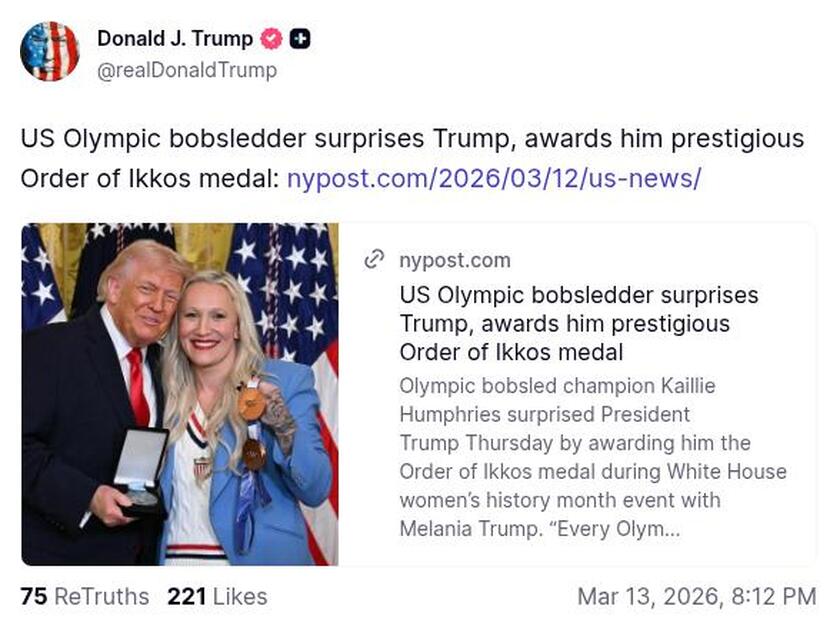The width and height of the screenshot is (840, 636).
Task: Click Trump's flag-painted profile avatar
Action: click(x=50, y=50)
